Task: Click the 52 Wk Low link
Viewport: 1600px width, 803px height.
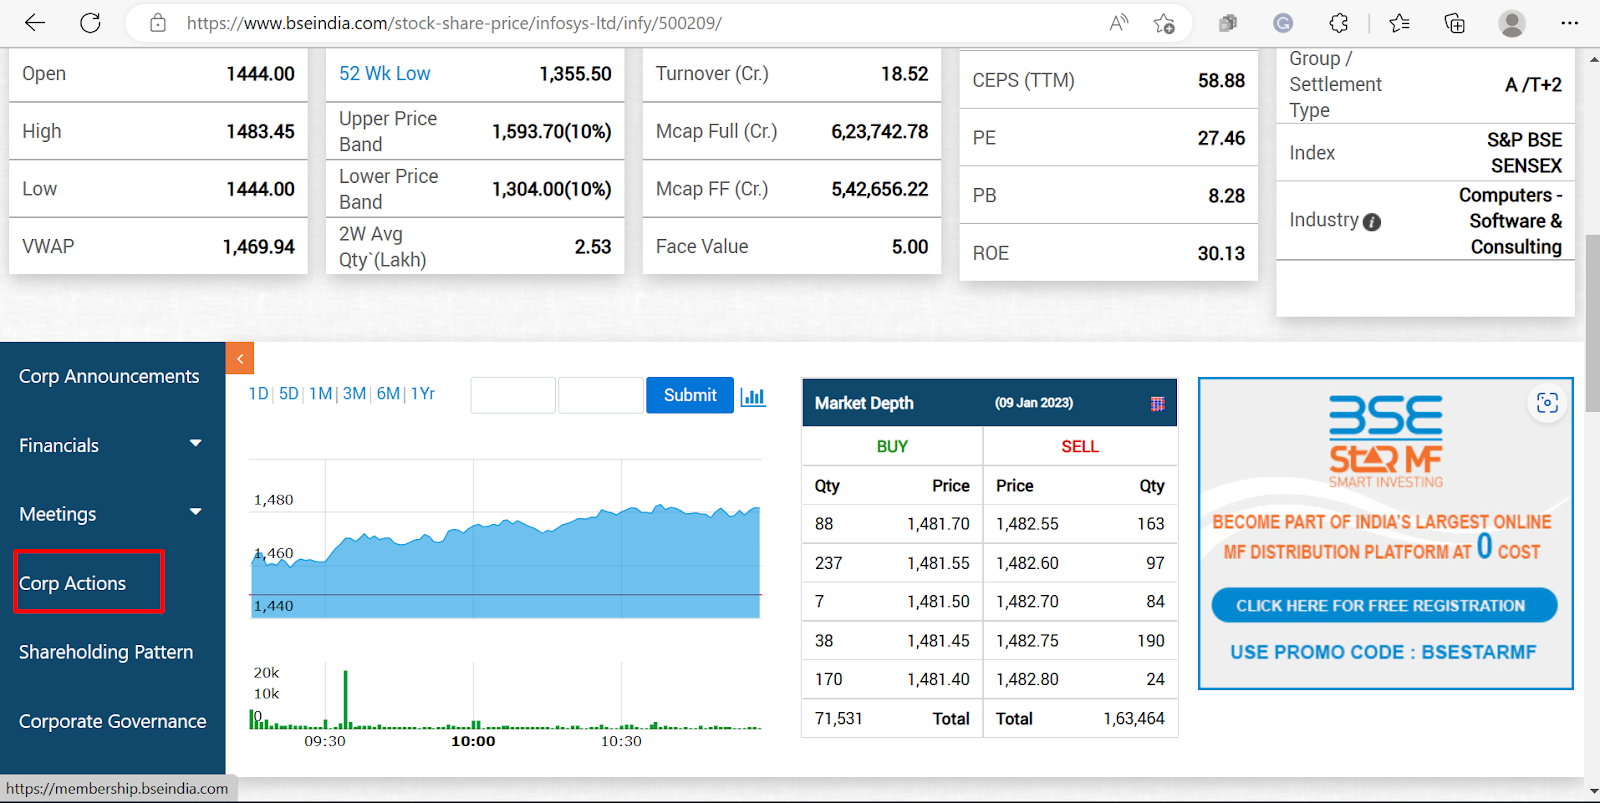Action: tap(384, 74)
